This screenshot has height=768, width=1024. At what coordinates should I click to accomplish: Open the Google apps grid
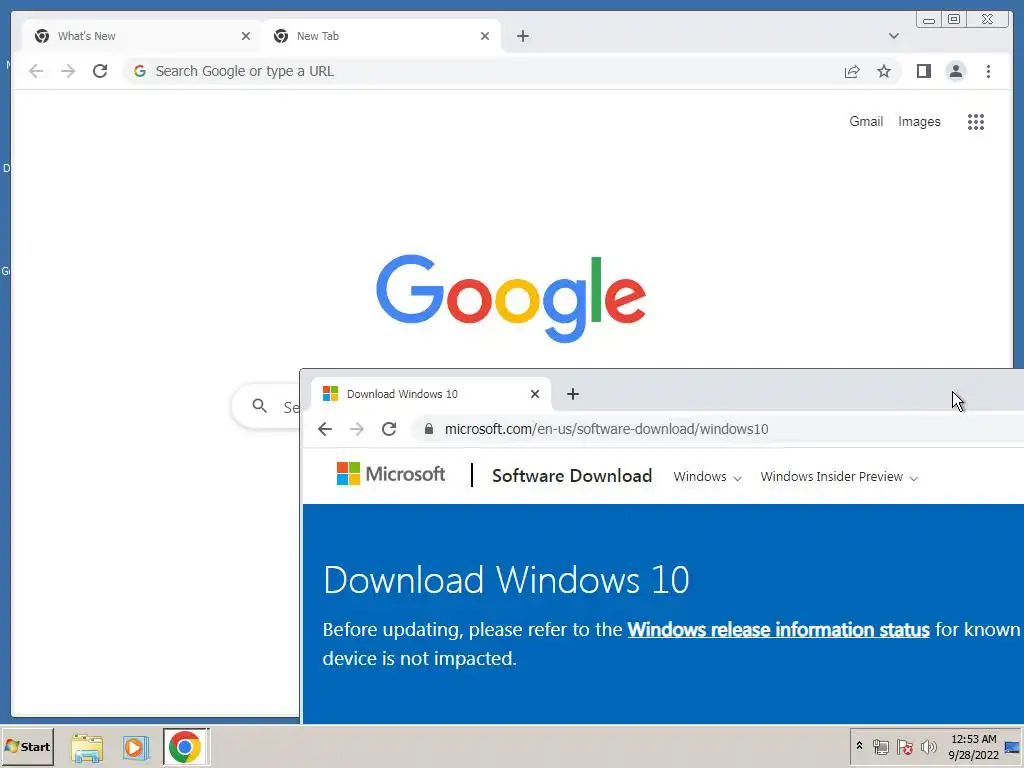tap(976, 121)
